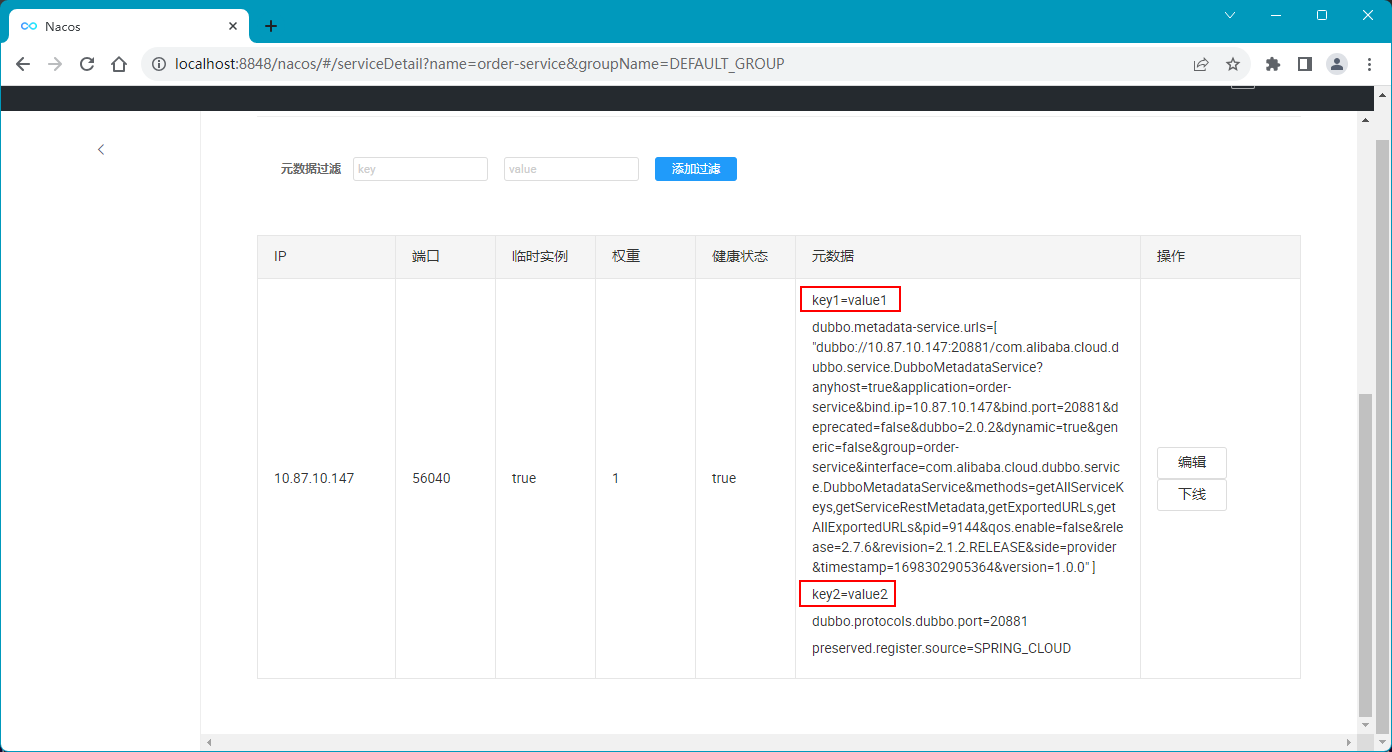Open the tab search dropdown arrow

pyautogui.click(x=1230, y=15)
